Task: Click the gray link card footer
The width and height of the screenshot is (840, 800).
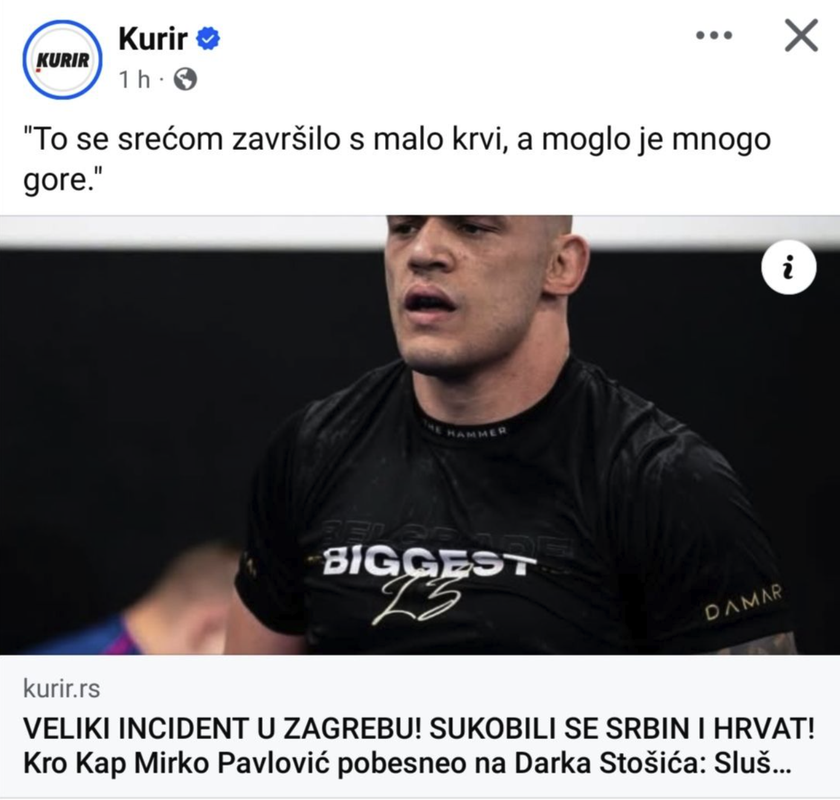Action: 420,726
